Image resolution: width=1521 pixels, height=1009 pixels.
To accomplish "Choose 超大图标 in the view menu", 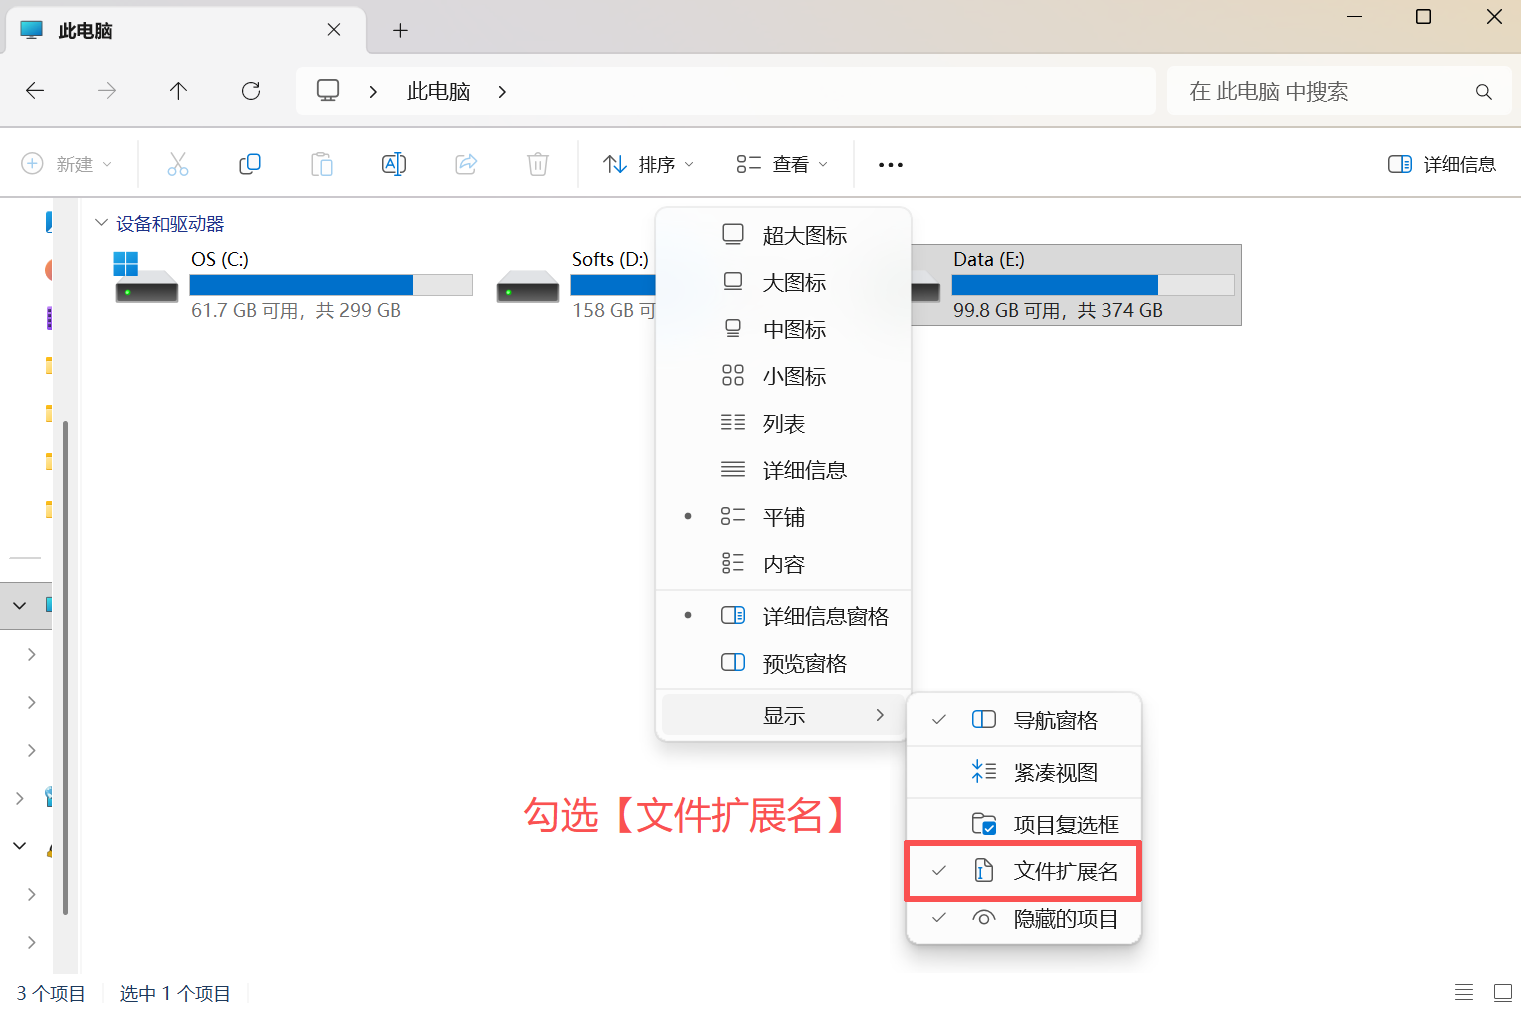I will click(804, 235).
